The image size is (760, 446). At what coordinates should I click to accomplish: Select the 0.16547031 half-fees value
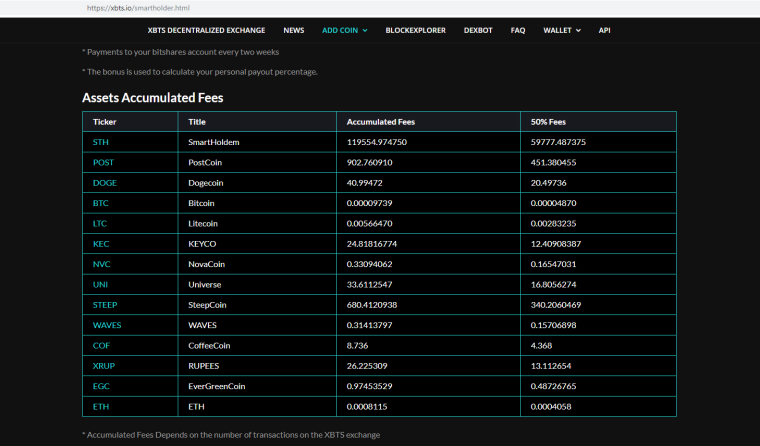[x=553, y=264]
